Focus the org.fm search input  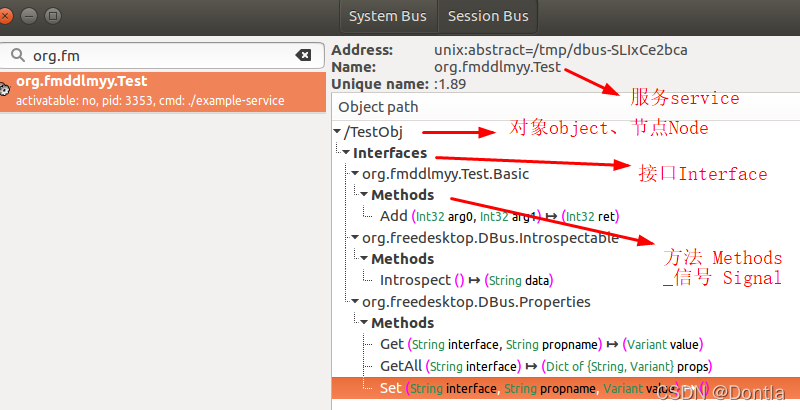pyautogui.click(x=161, y=55)
